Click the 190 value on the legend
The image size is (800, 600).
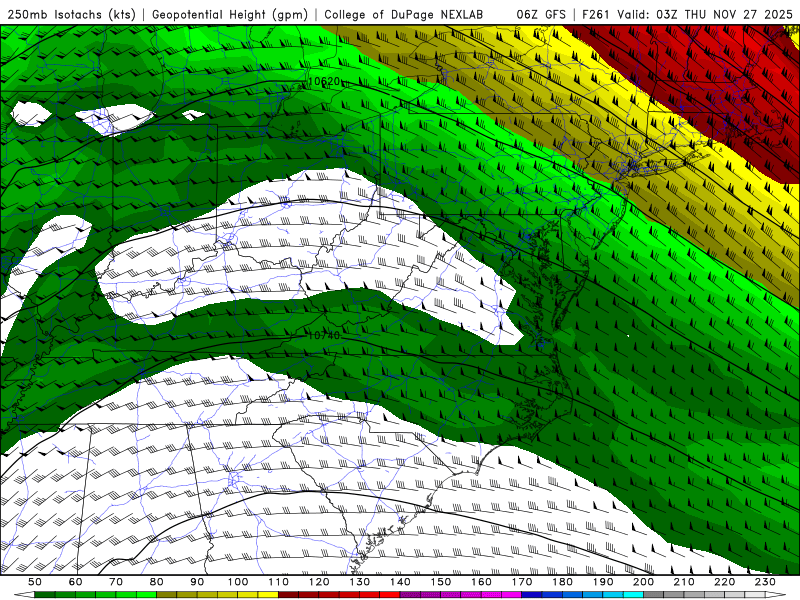pyautogui.click(x=603, y=582)
